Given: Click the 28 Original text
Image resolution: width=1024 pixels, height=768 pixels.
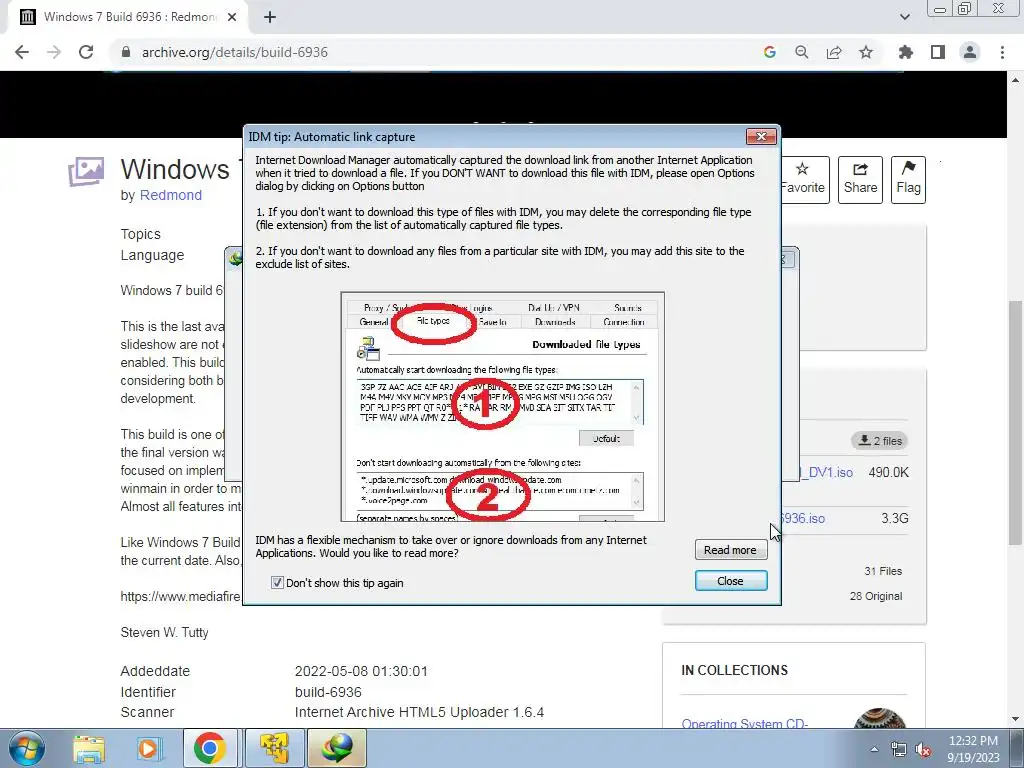Looking at the screenshot, I should click(x=876, y=596).
